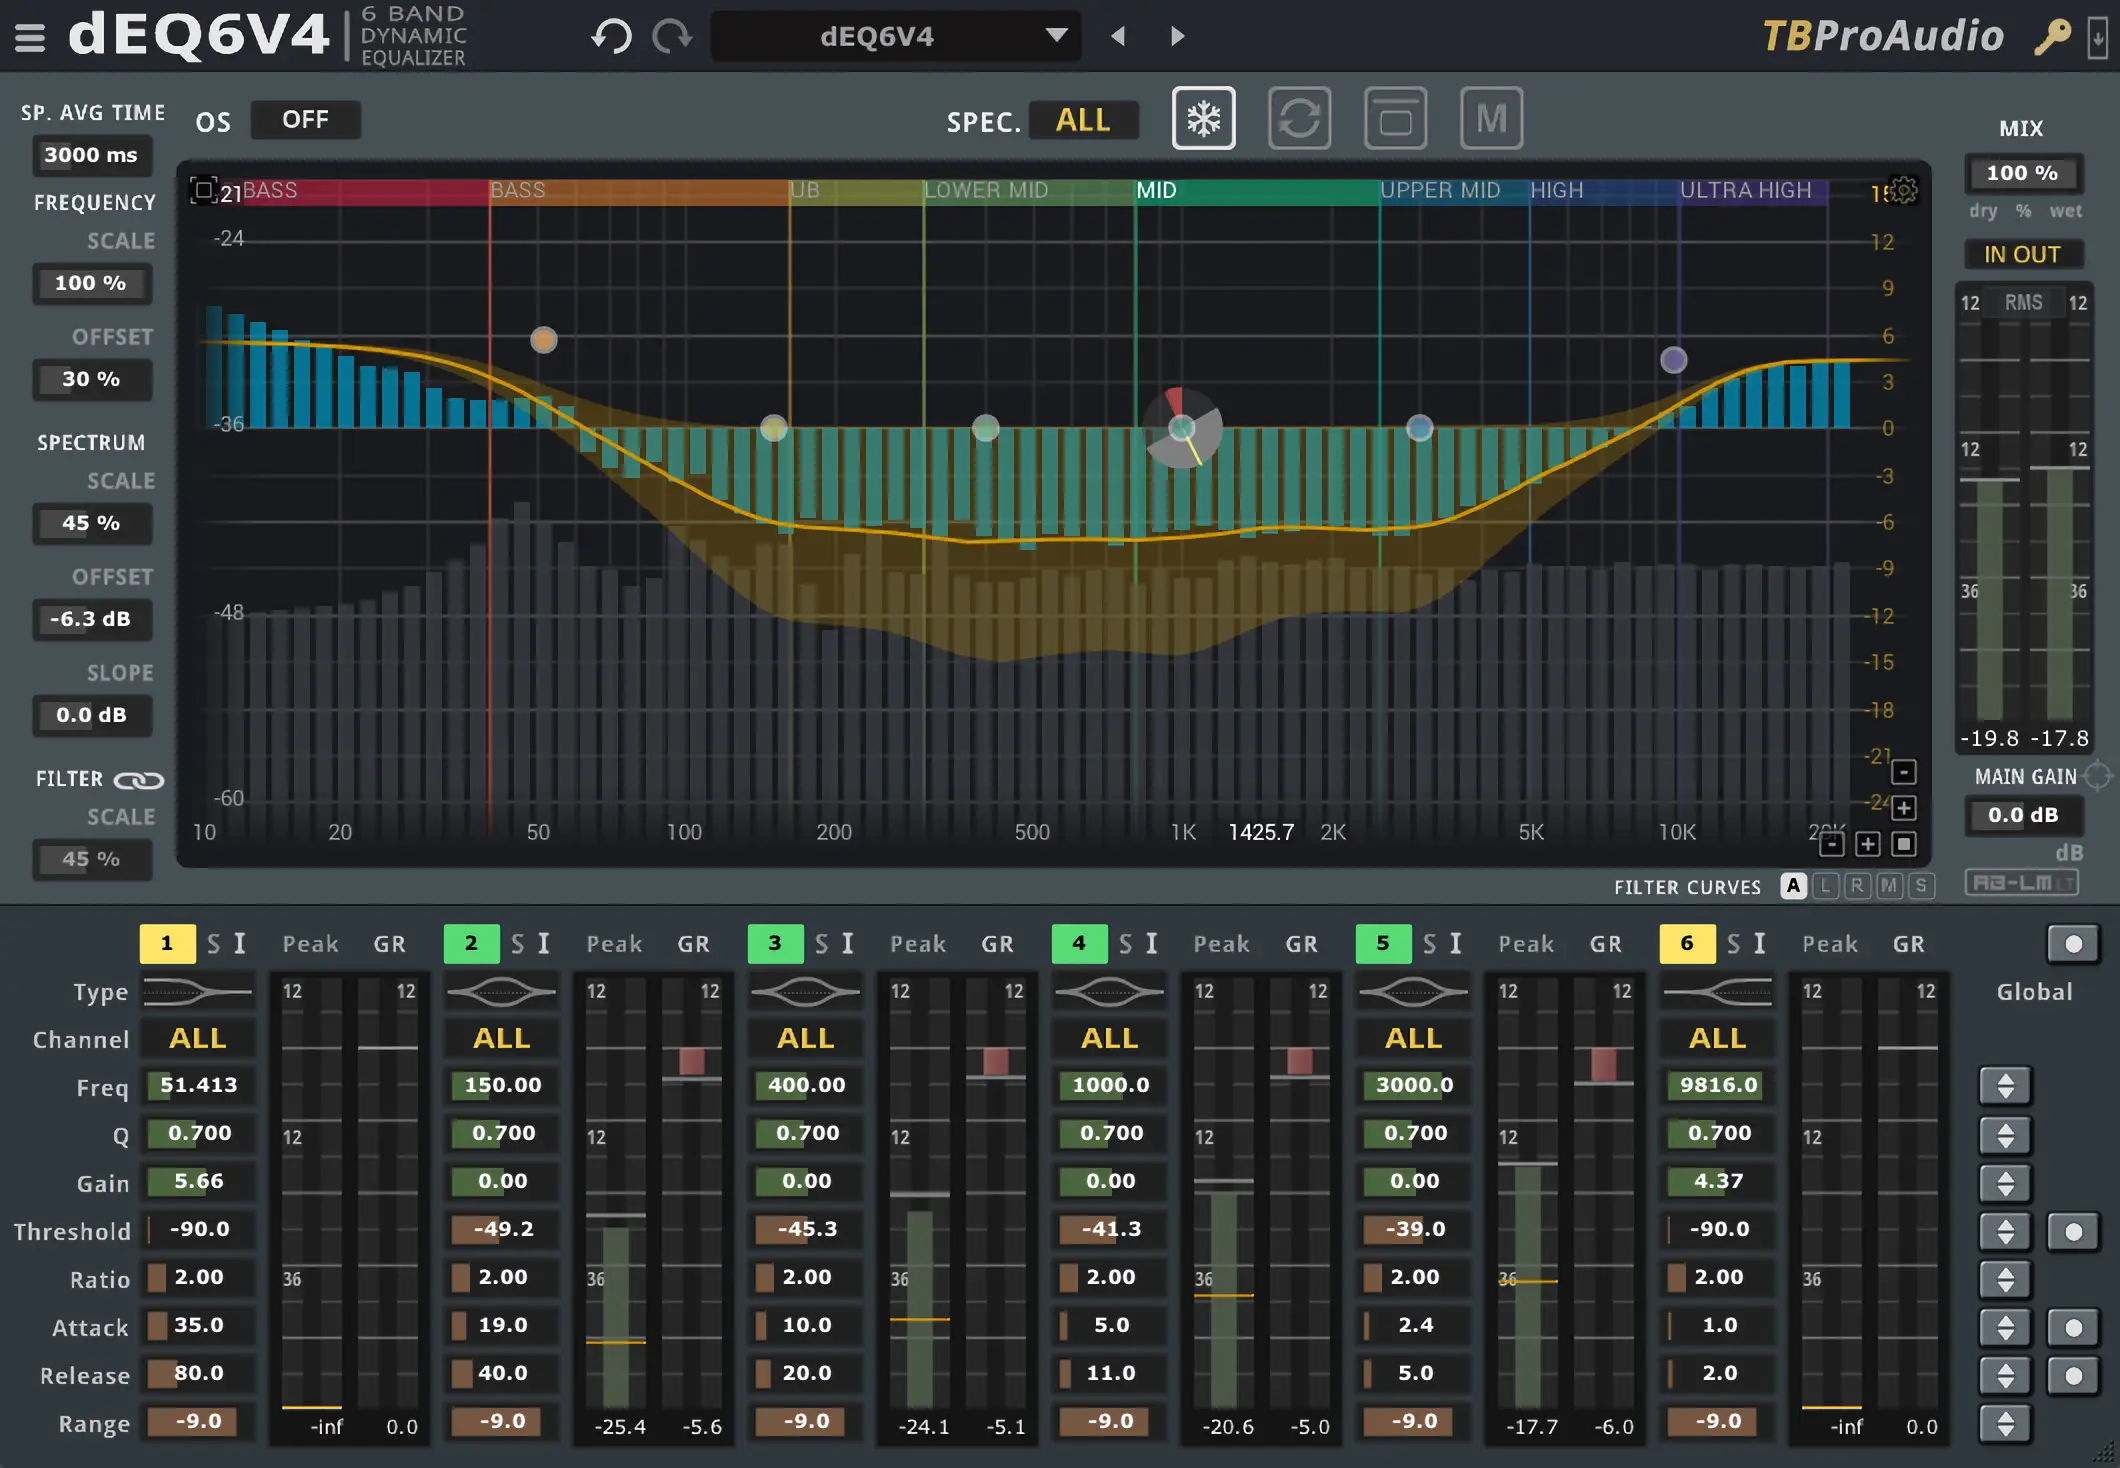Image resolution: width=2120 pixels, height=1468 pixels.
Task: Click the IN OUT meter button
Action: (2023, 255)
